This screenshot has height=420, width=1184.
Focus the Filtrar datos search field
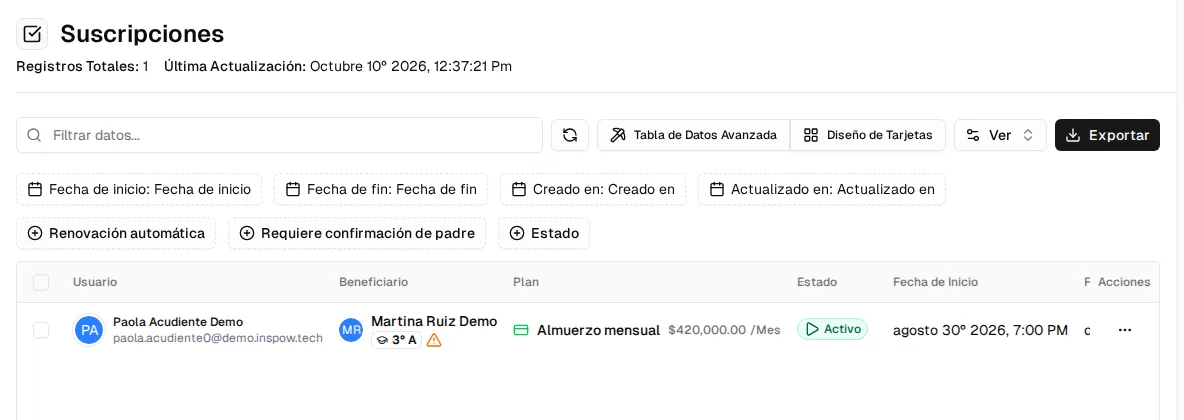click(x=279, y=135)
